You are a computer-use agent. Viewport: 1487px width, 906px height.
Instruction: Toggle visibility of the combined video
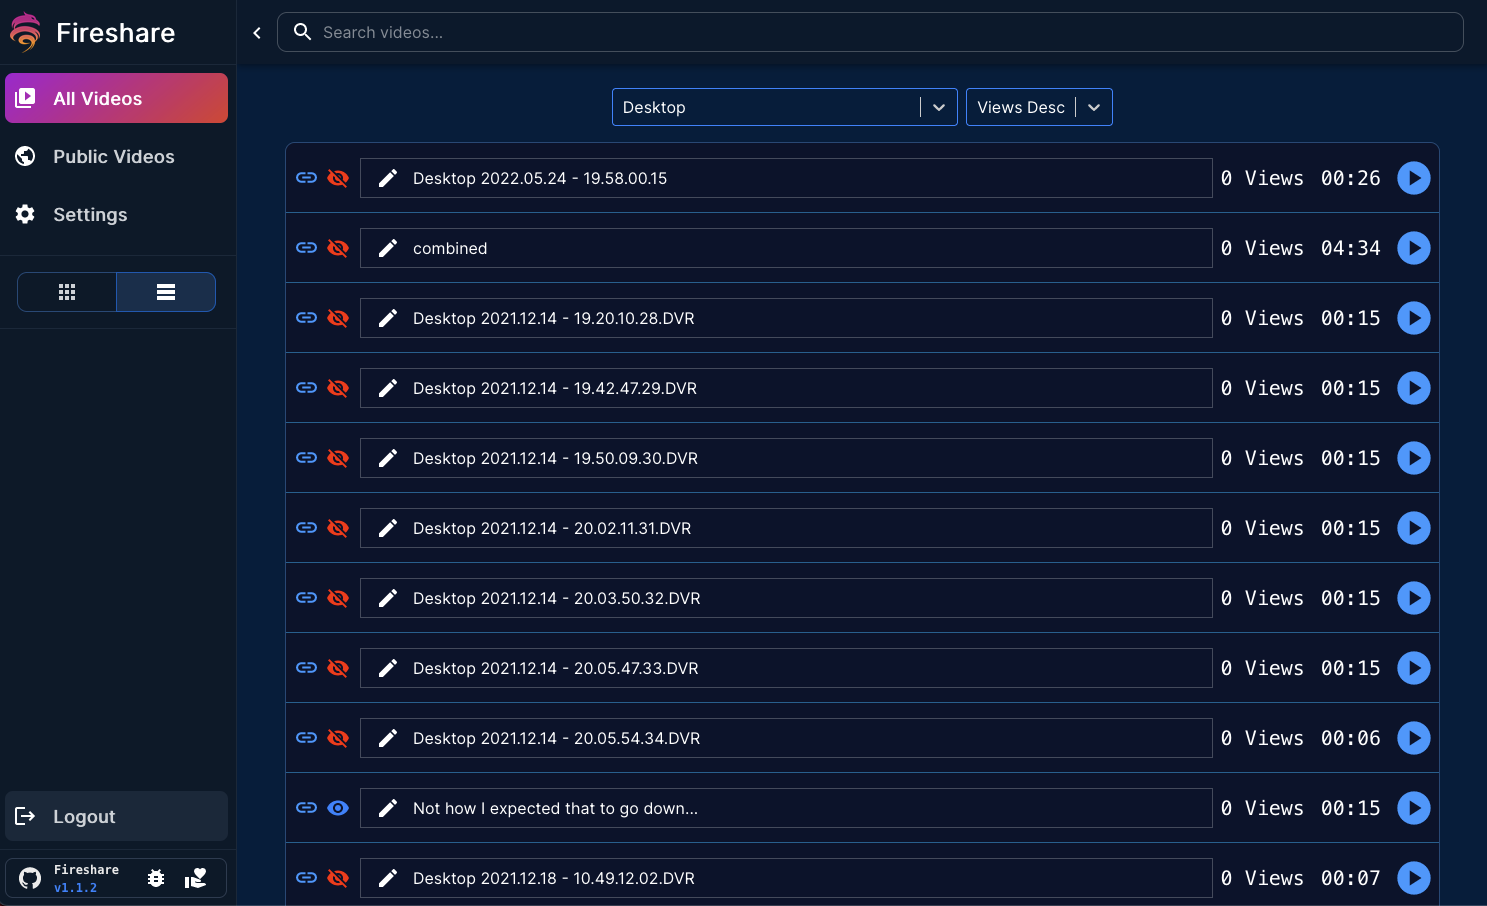point(338,248)
